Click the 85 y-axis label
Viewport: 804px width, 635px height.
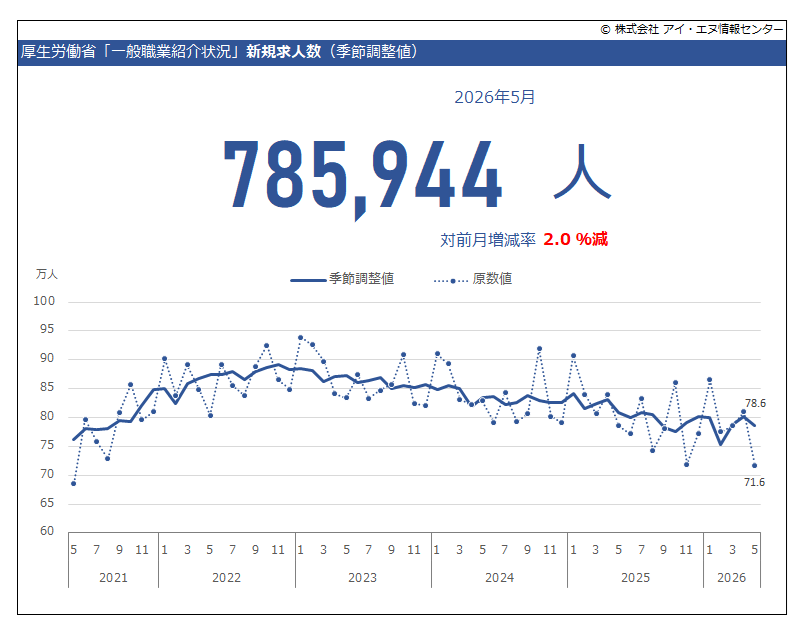[x=47, y=387]
